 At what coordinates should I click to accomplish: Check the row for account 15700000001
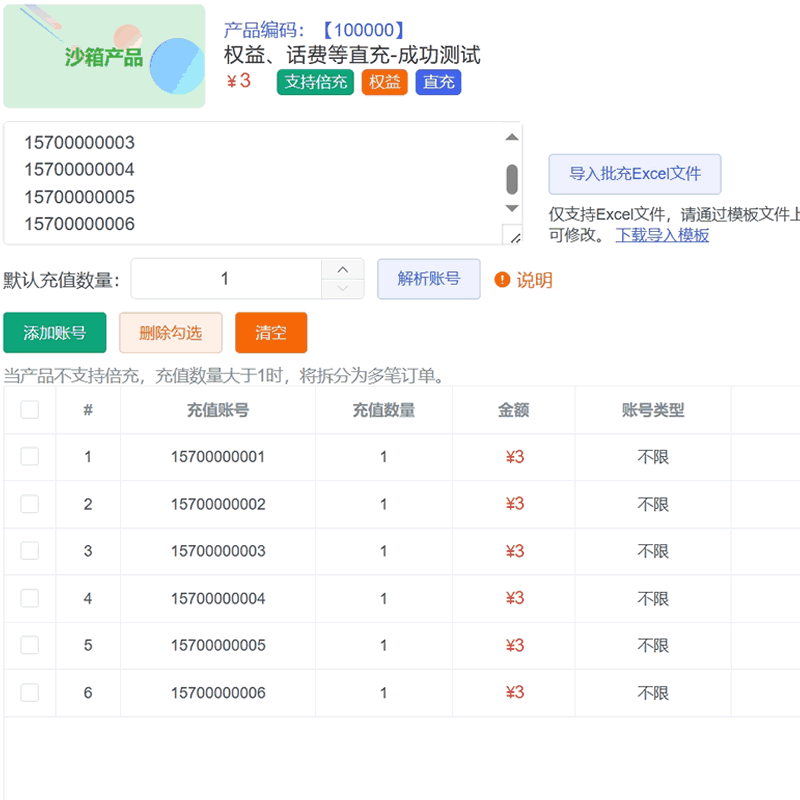(30, 457)
